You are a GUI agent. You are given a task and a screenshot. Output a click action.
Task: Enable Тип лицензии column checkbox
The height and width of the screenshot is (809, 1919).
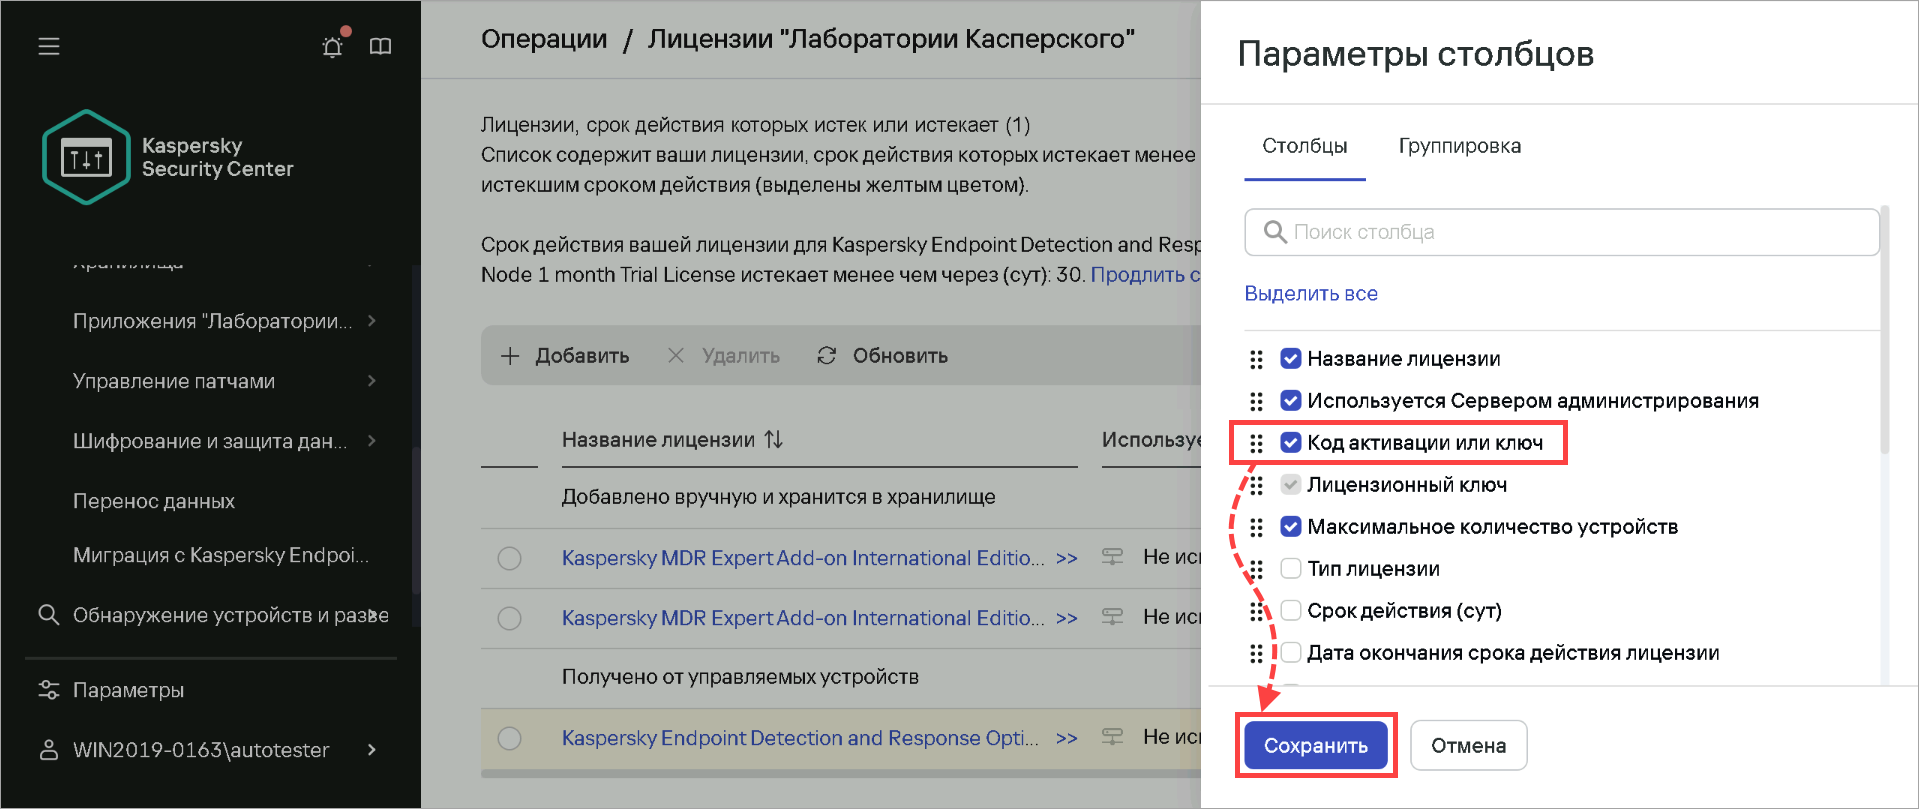[1291, 568]
